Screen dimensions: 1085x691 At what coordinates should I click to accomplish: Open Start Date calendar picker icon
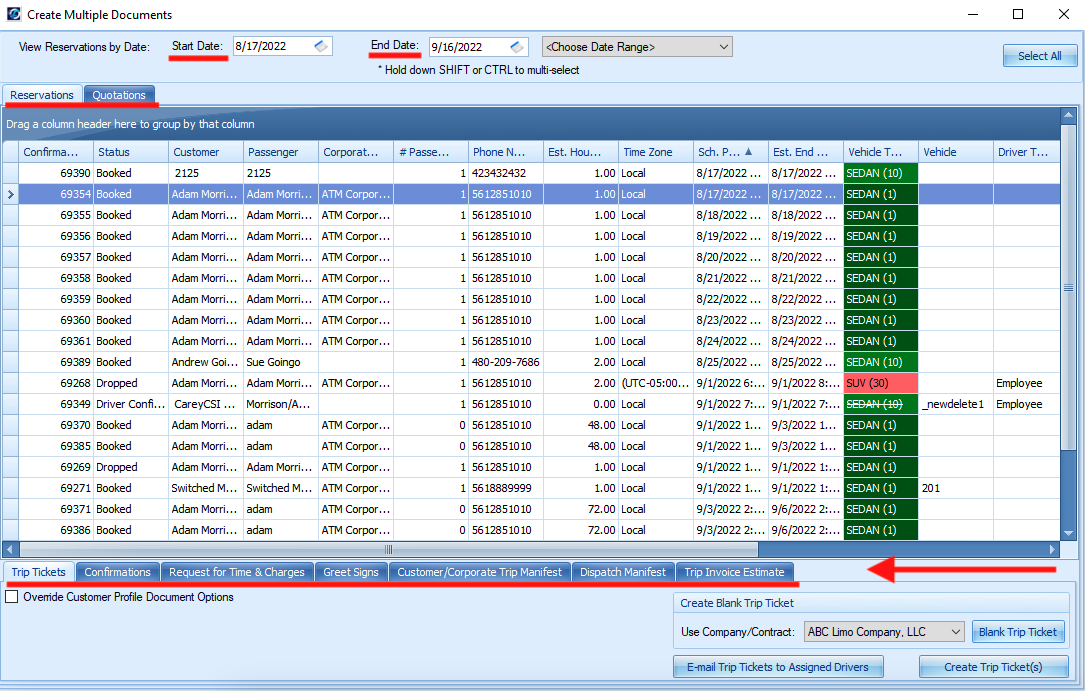coord(320,46)
